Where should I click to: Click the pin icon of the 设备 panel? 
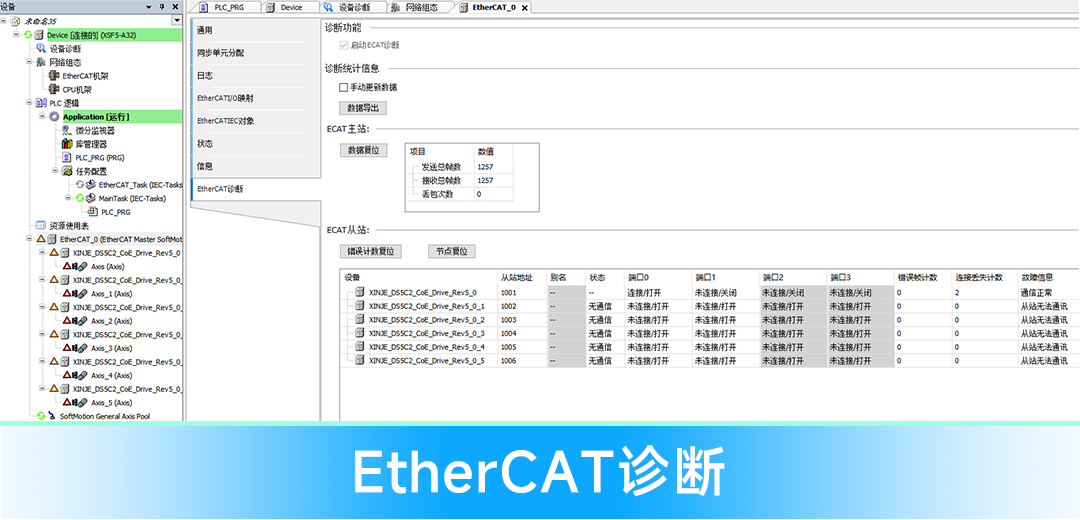click(x=162, y=6)
